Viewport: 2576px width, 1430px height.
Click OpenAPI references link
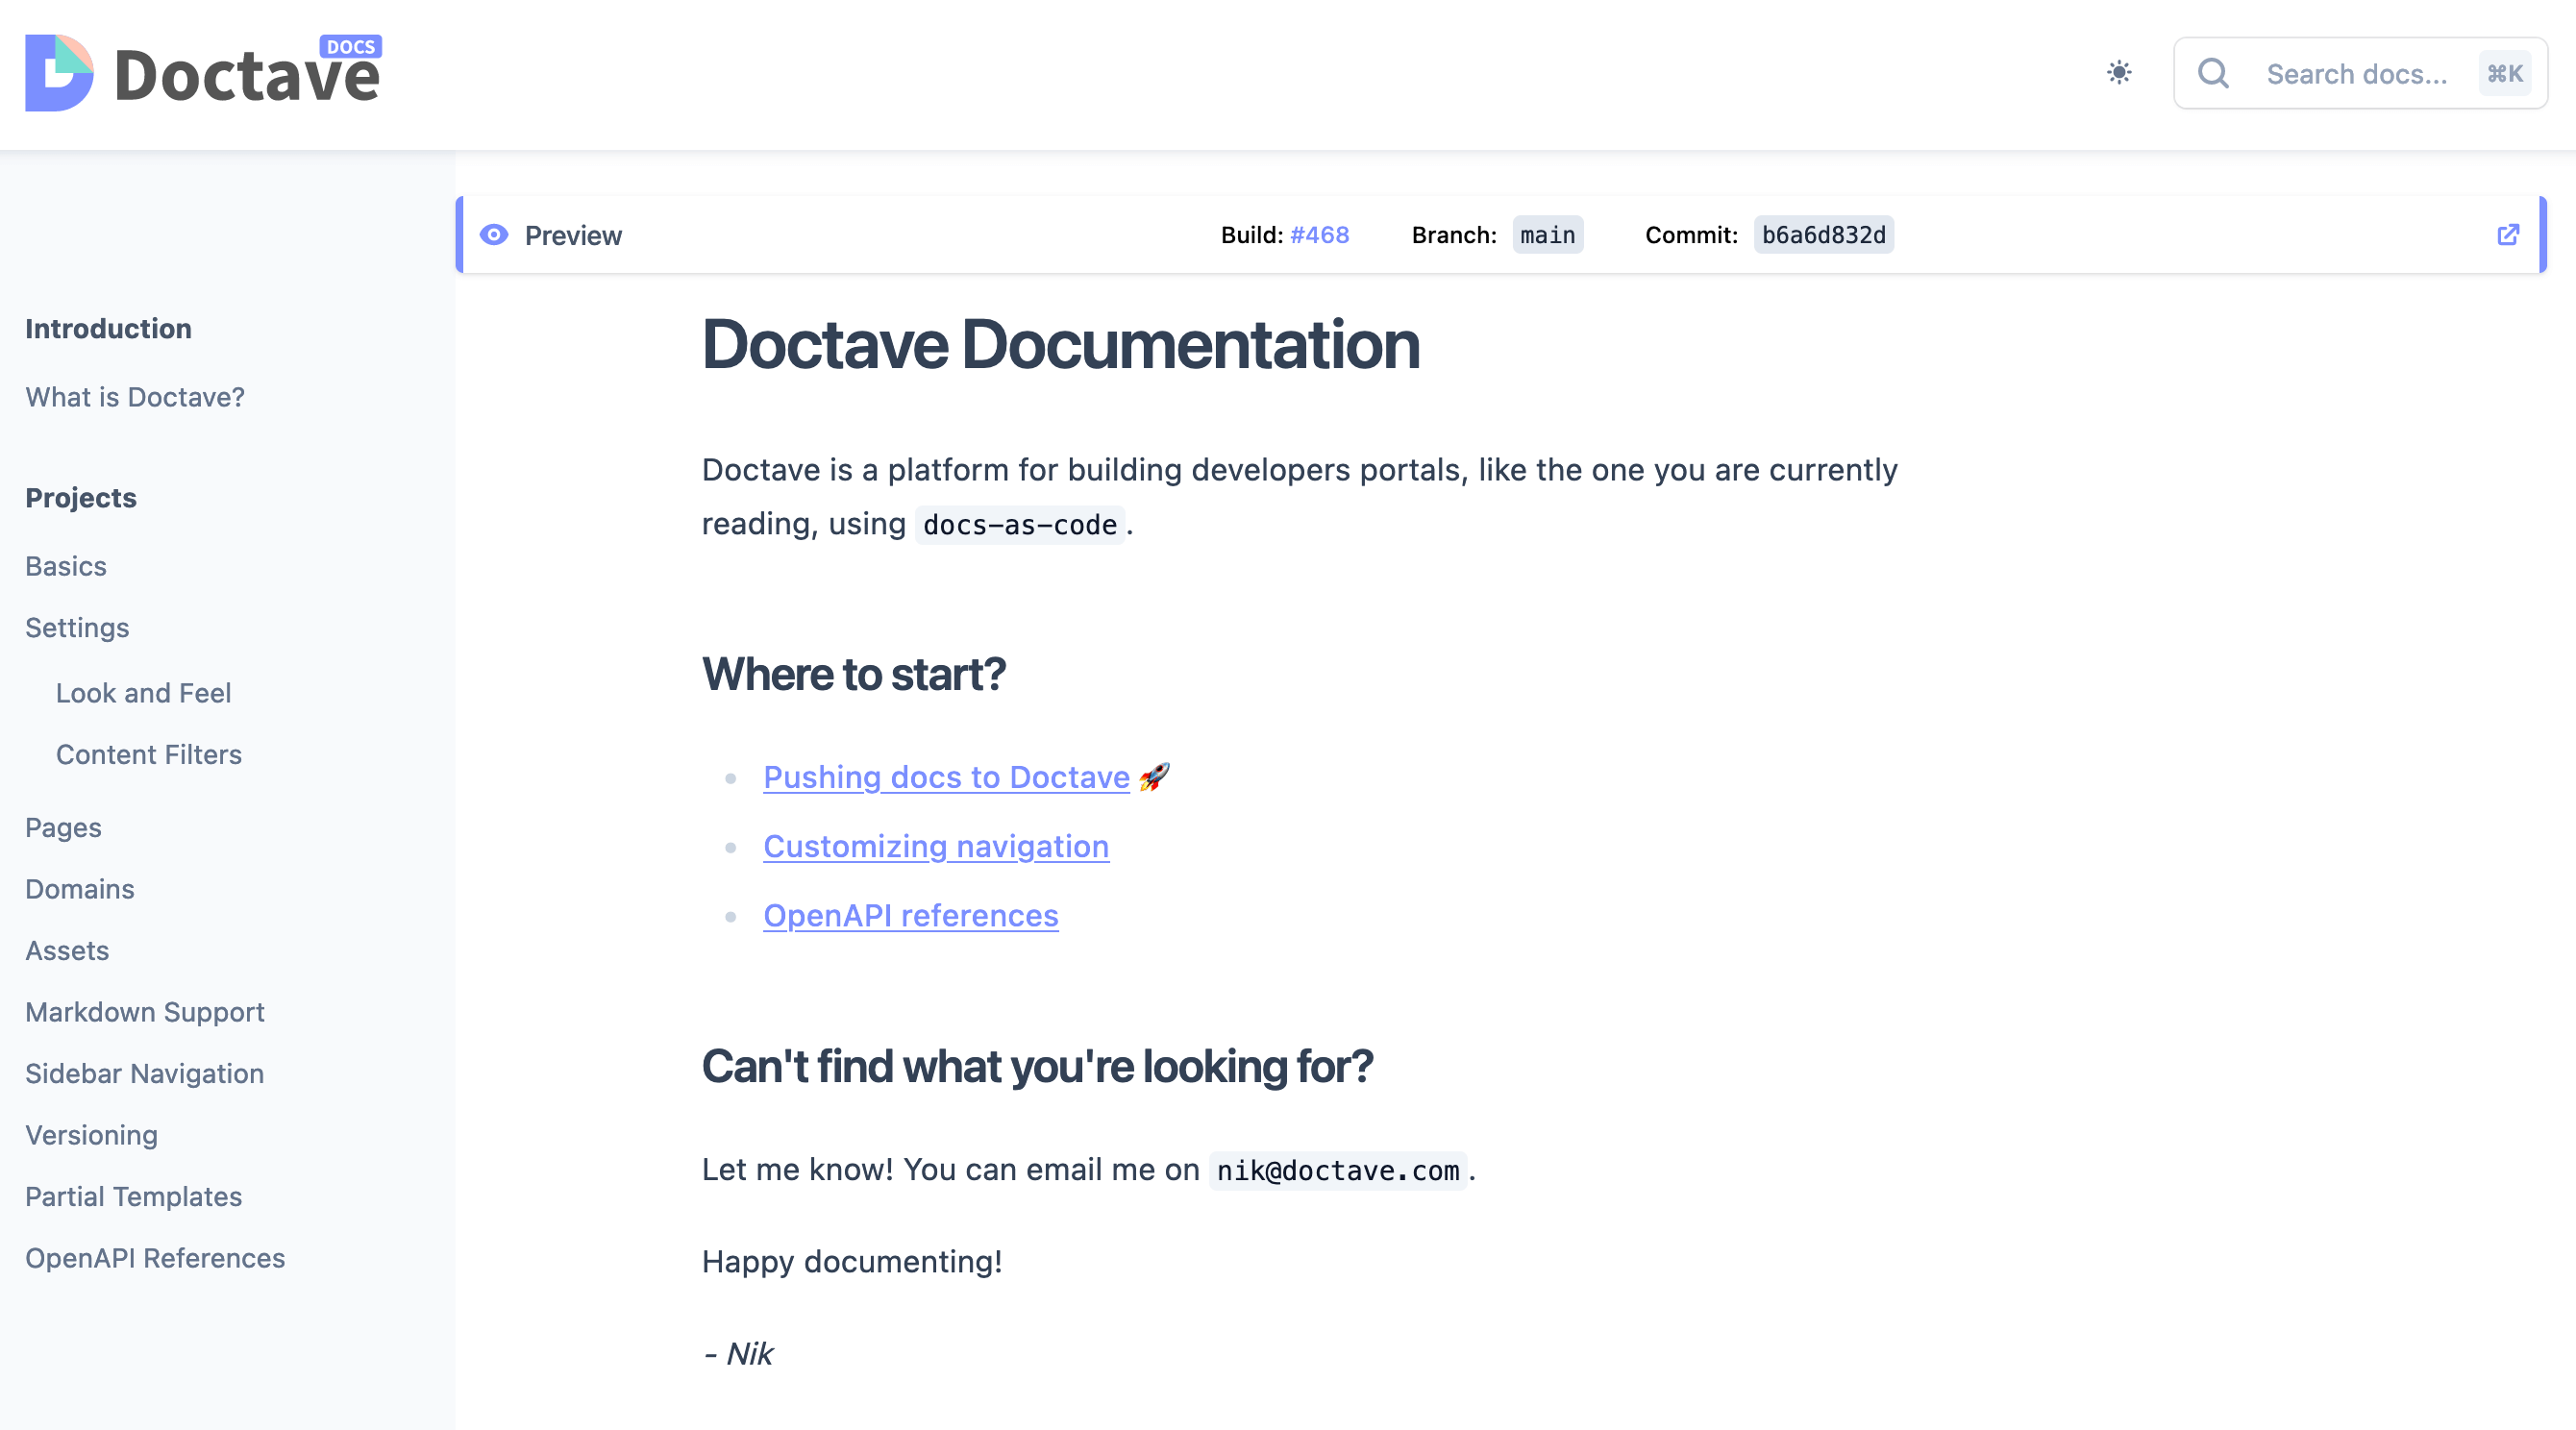[910, 914]
